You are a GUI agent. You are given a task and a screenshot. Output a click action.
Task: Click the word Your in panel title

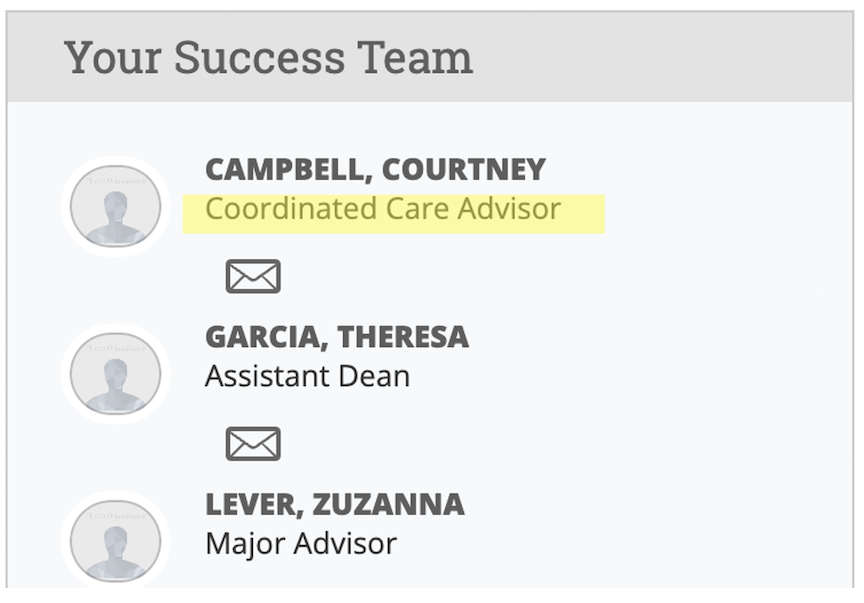point(113,57)
